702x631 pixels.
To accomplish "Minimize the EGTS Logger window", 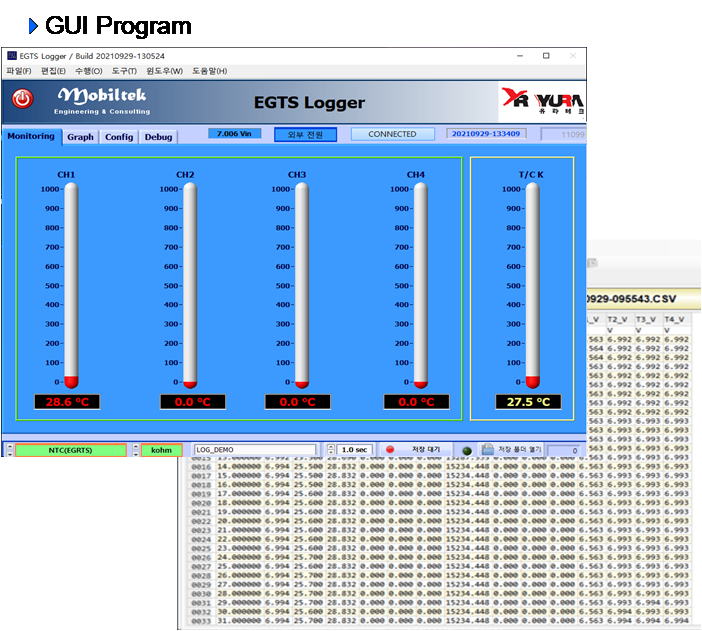I will 520,56.
